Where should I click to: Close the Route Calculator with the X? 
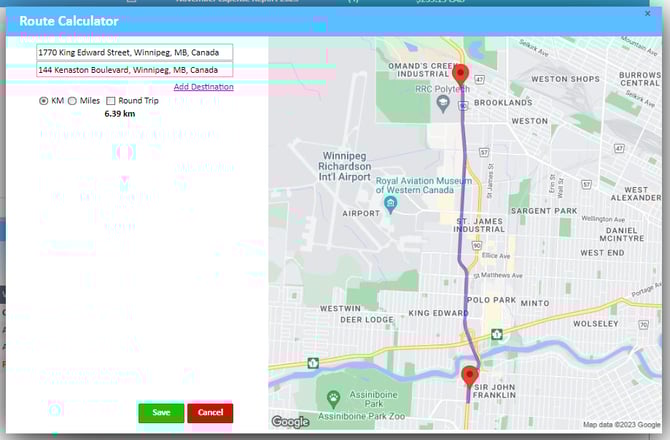(x=647, y=14)
